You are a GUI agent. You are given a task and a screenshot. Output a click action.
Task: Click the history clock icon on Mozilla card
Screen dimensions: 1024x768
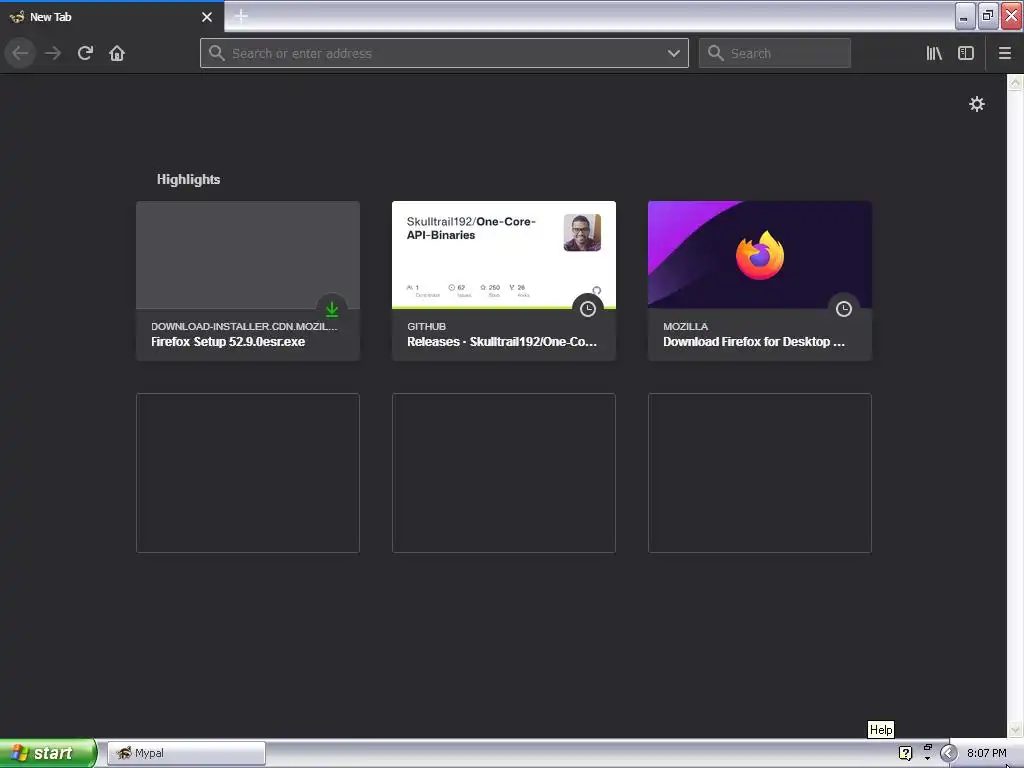(x=844, y=309)
